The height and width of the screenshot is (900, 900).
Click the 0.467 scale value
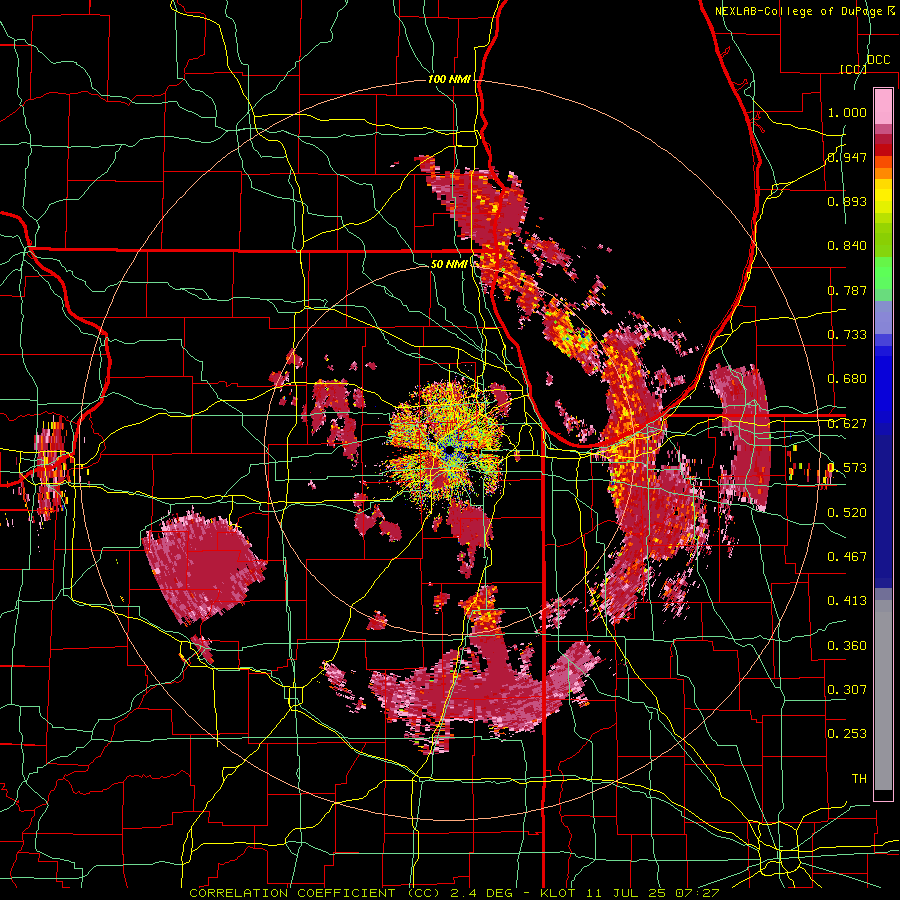pyautogui.click(x=847, y=556)
